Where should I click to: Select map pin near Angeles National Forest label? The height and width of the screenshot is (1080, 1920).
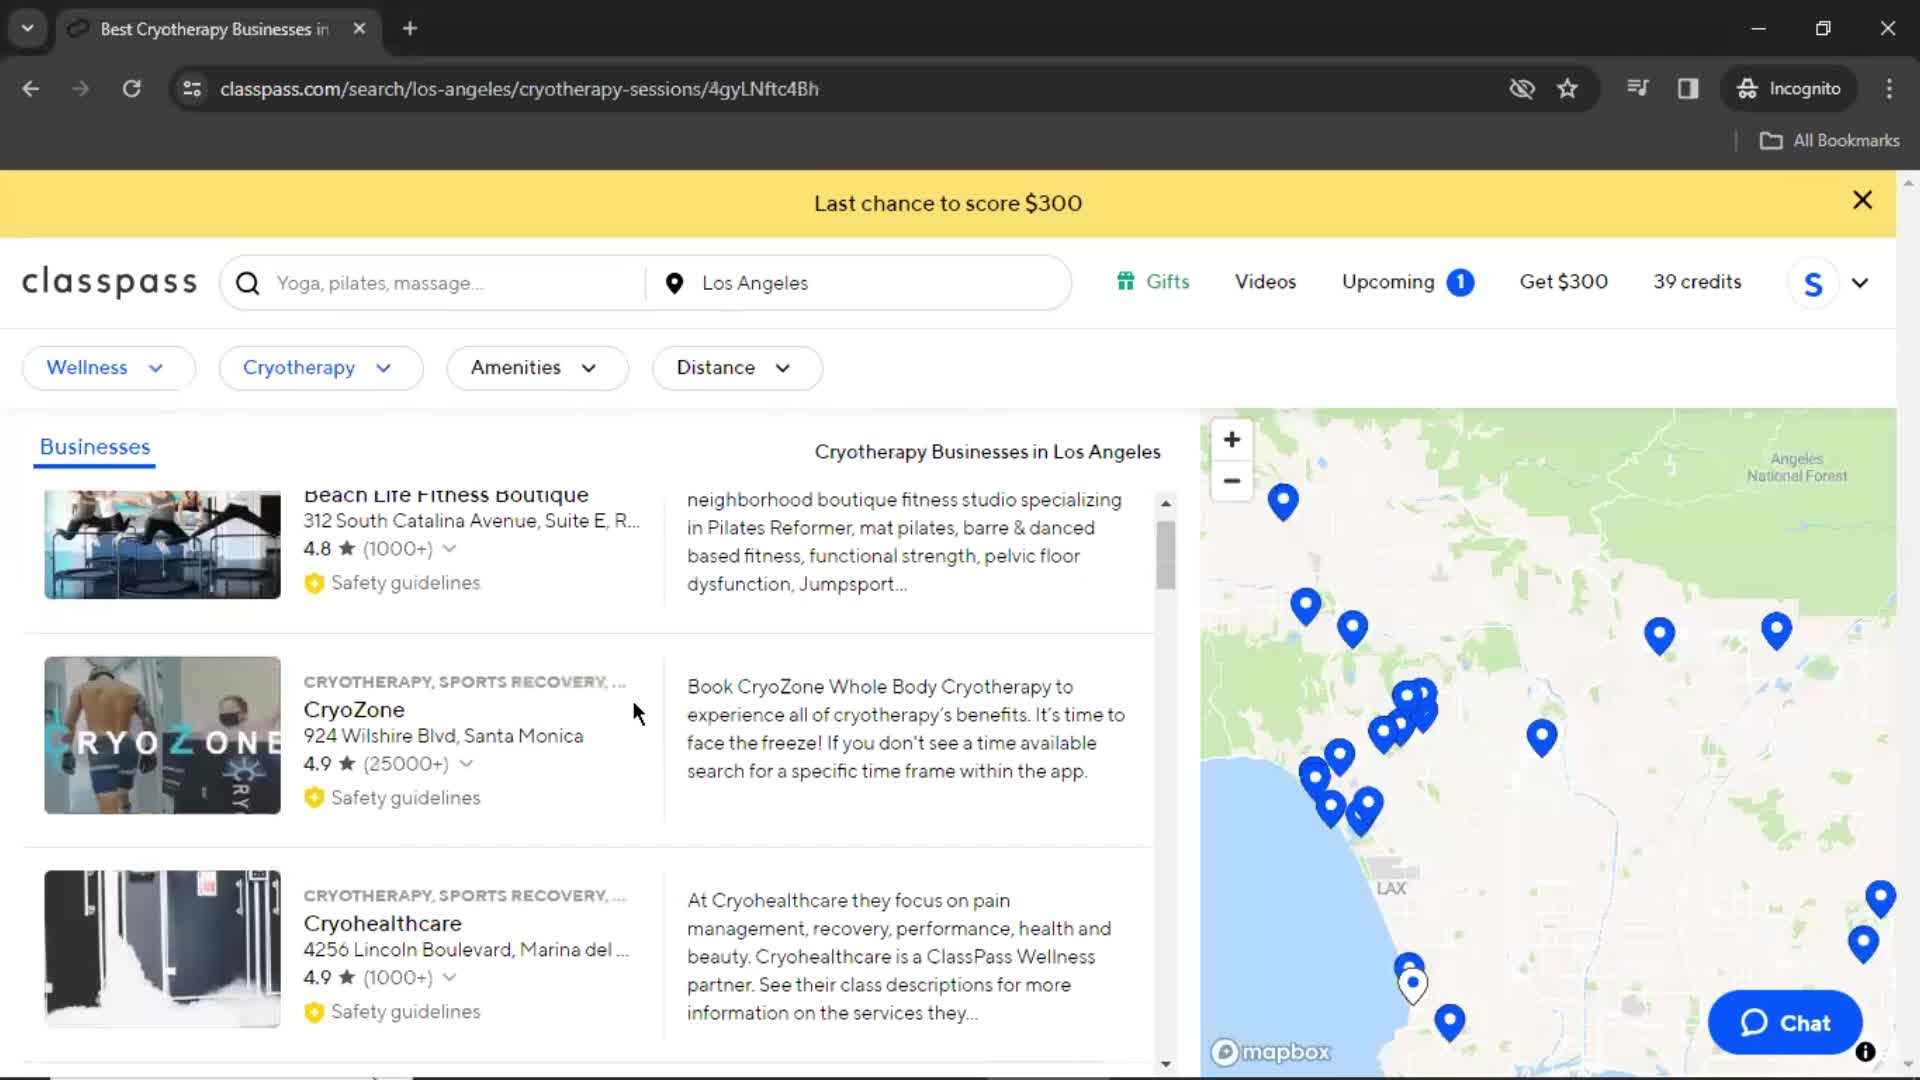[1776, 631]
